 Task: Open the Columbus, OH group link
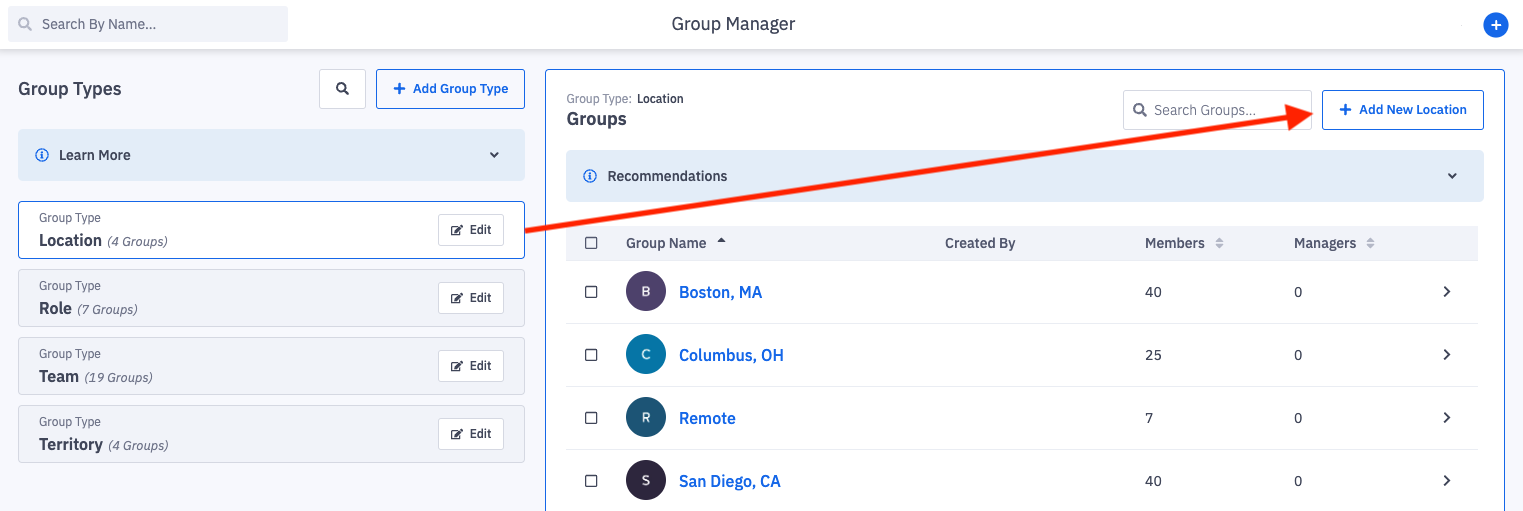coord(731,355)
